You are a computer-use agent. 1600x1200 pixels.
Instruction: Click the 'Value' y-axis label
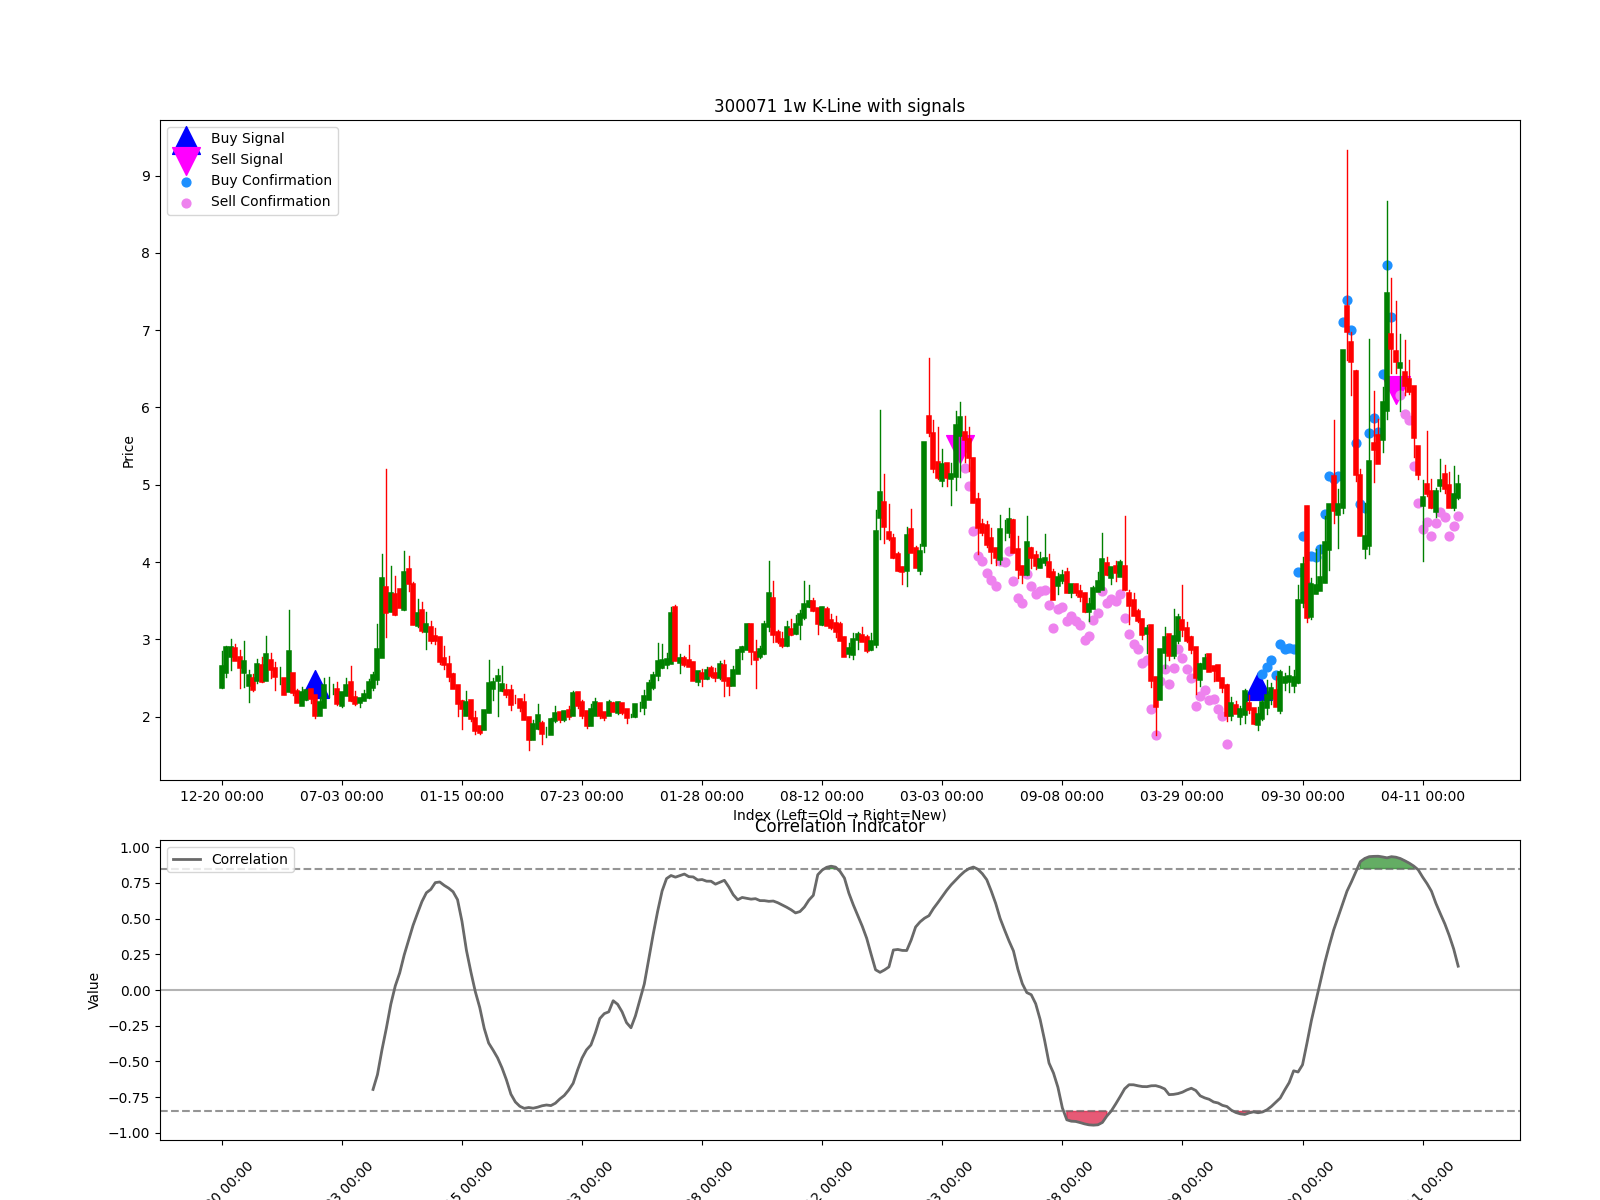click(x=94, y=991)
